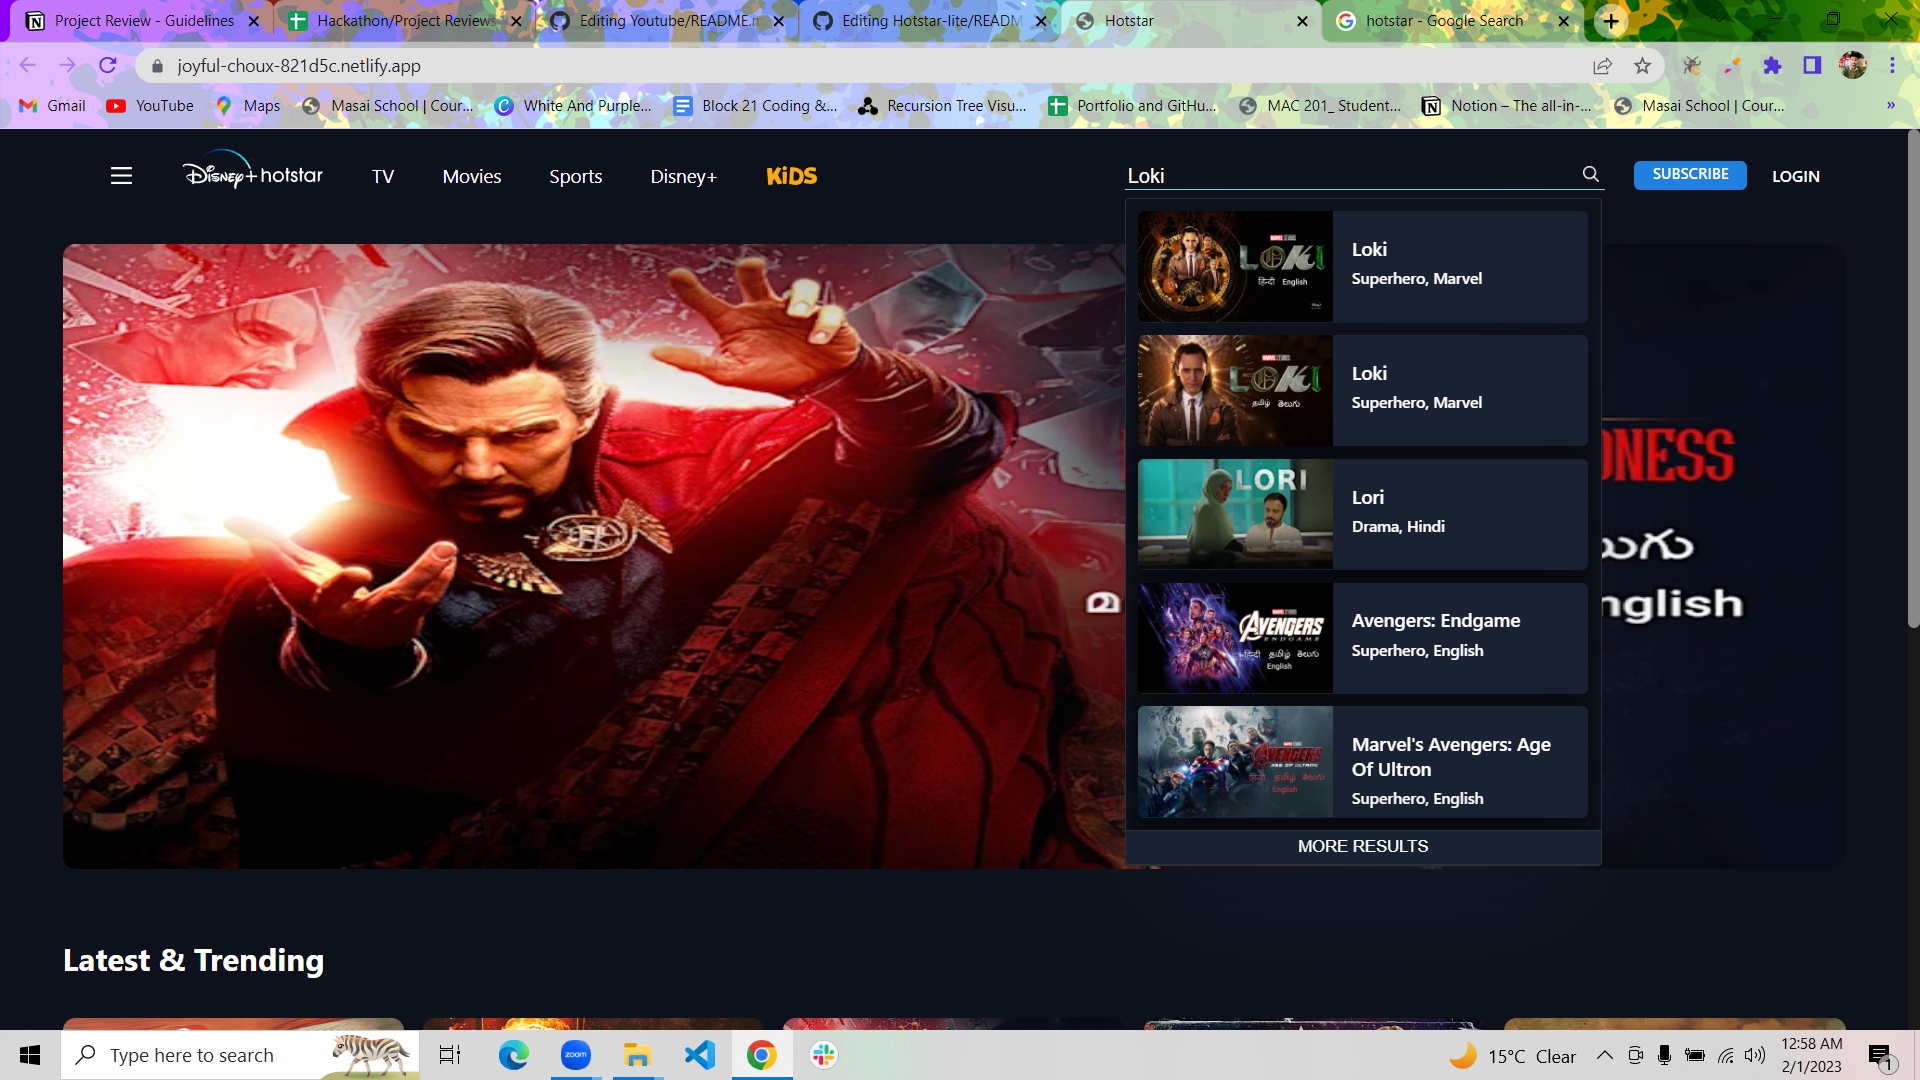This screenshot has height=1080, width=1920.
Task: Open the volume control in system tray
Action: point(1755,1055)
